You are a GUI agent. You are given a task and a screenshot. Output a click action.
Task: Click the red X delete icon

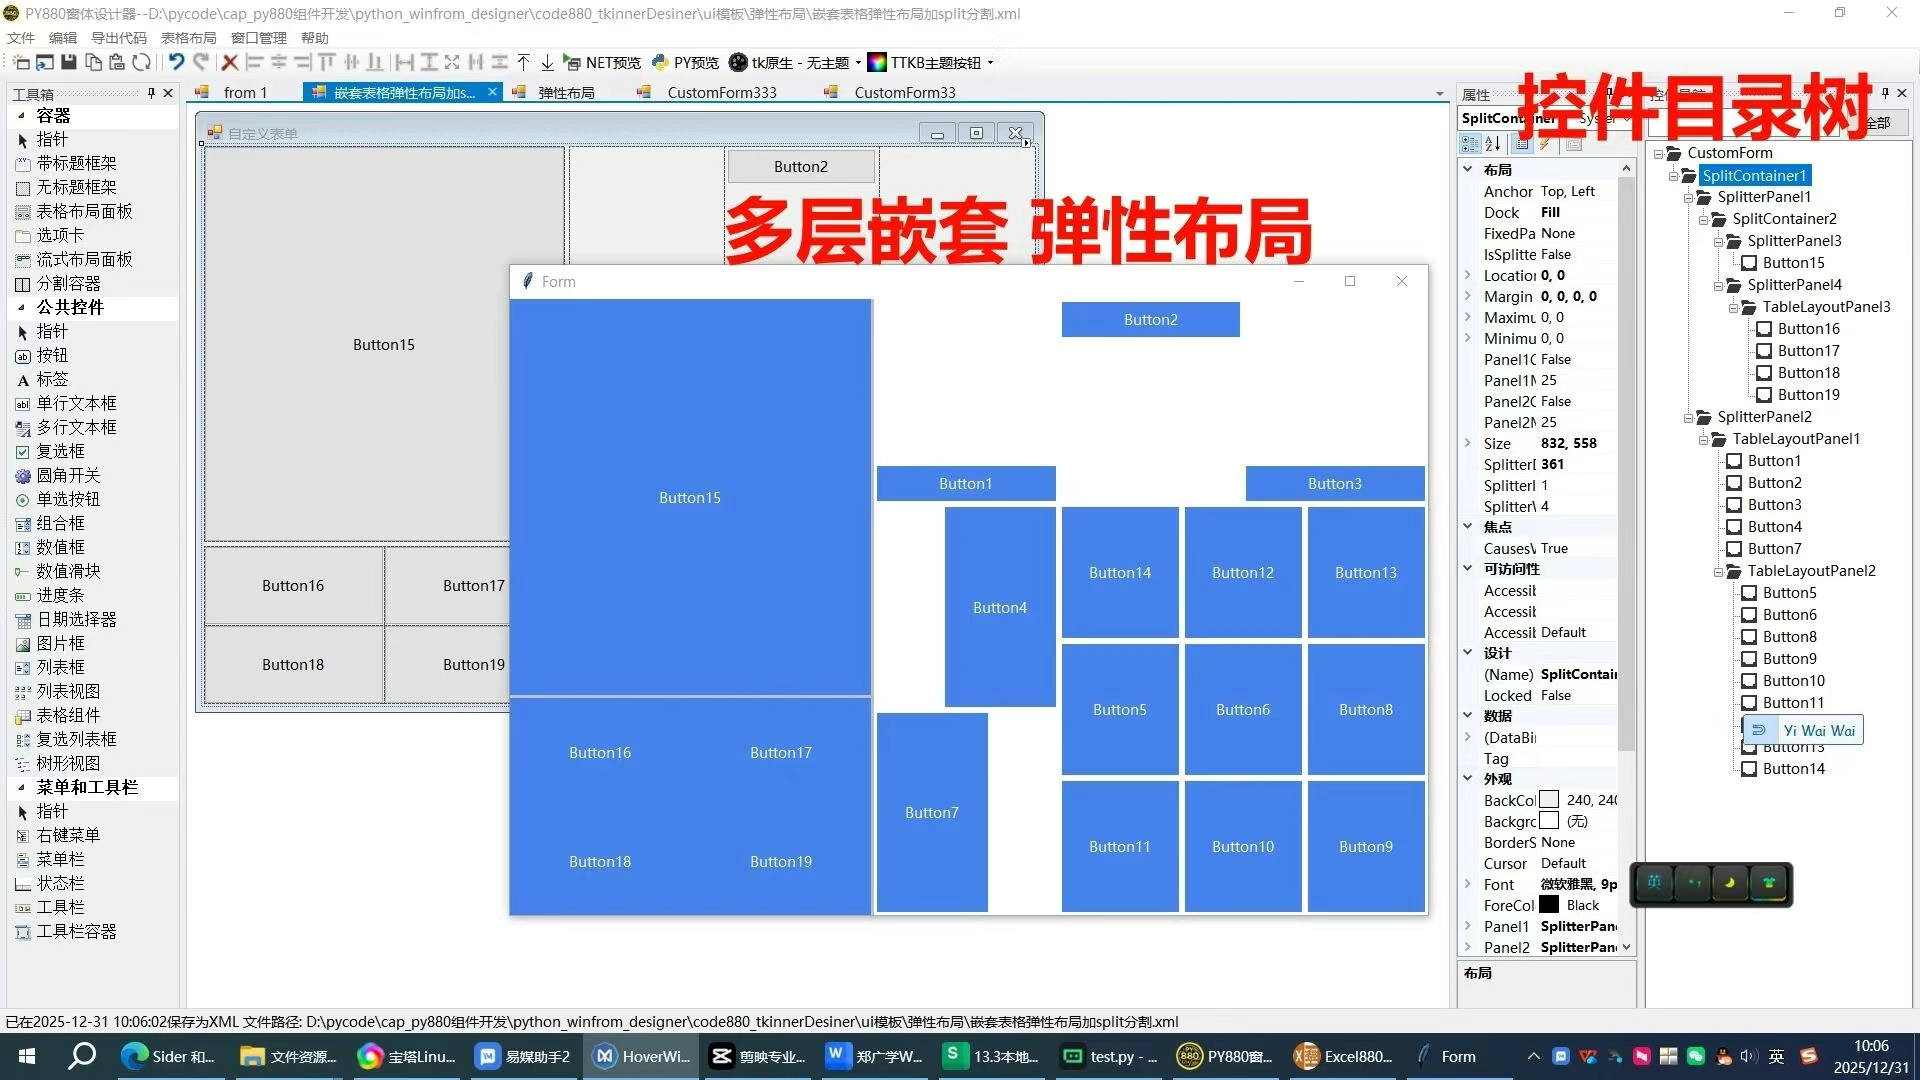pos(228,62)
